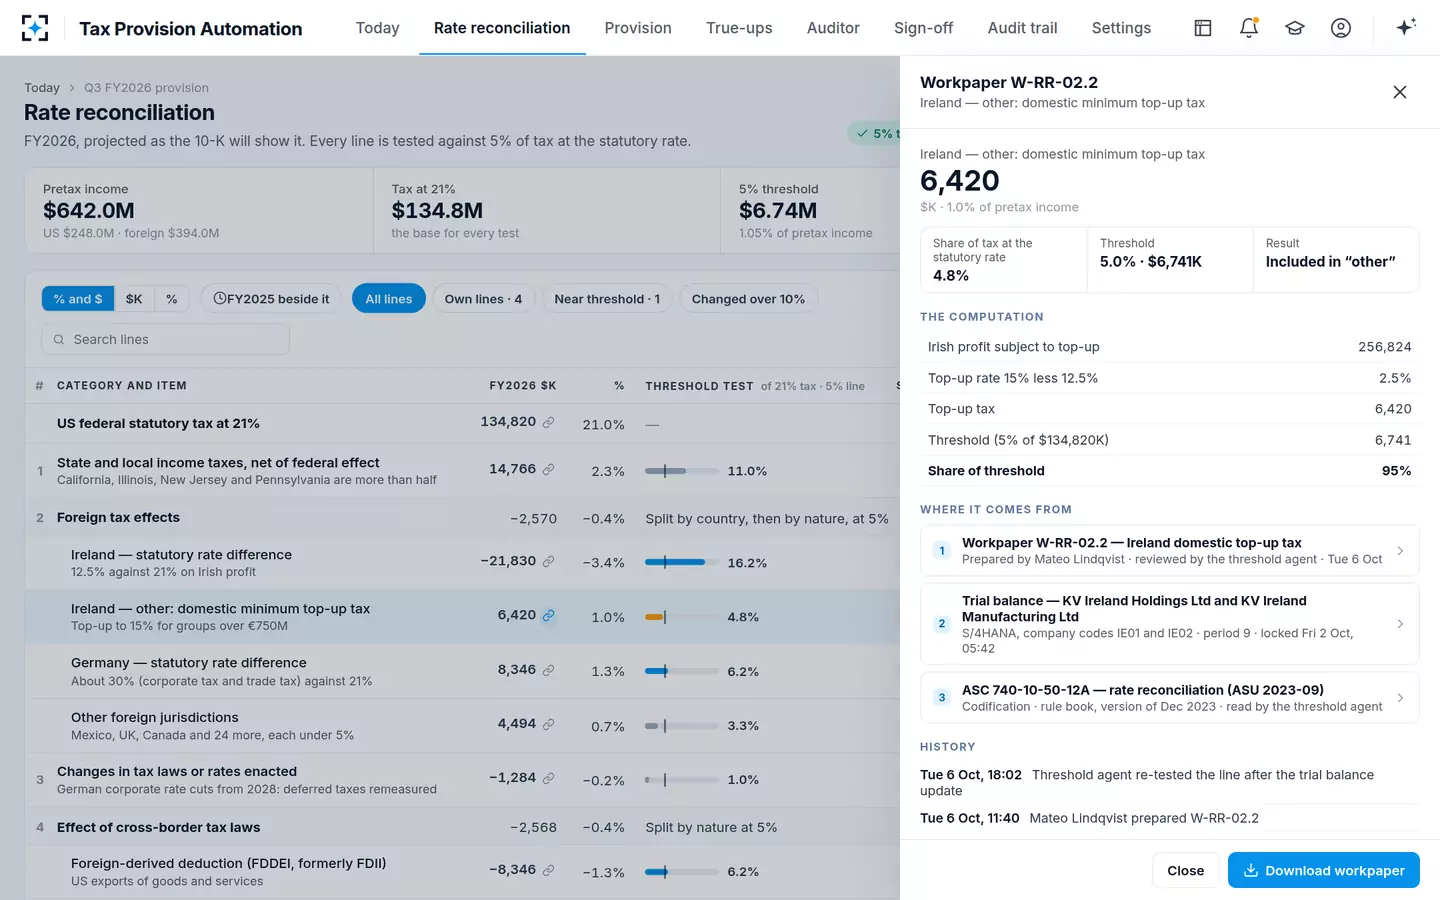Open the user account icon
1440x900 pixels.
click(x=1341, y=28)
